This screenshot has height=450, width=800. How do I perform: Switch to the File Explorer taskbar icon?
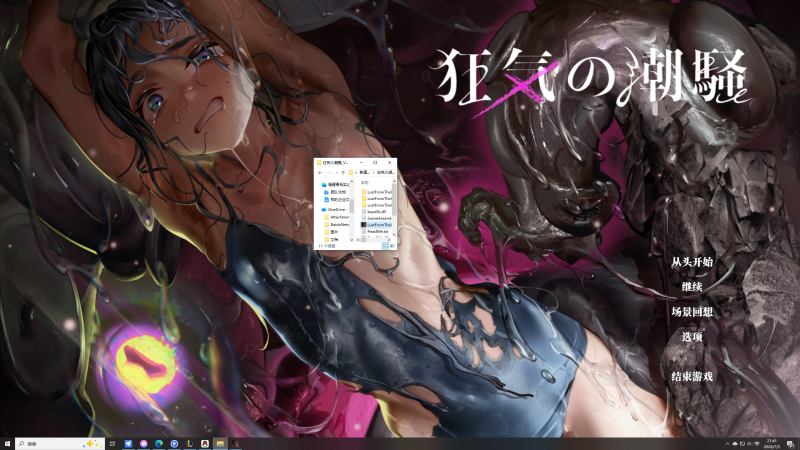coord(220,444)
